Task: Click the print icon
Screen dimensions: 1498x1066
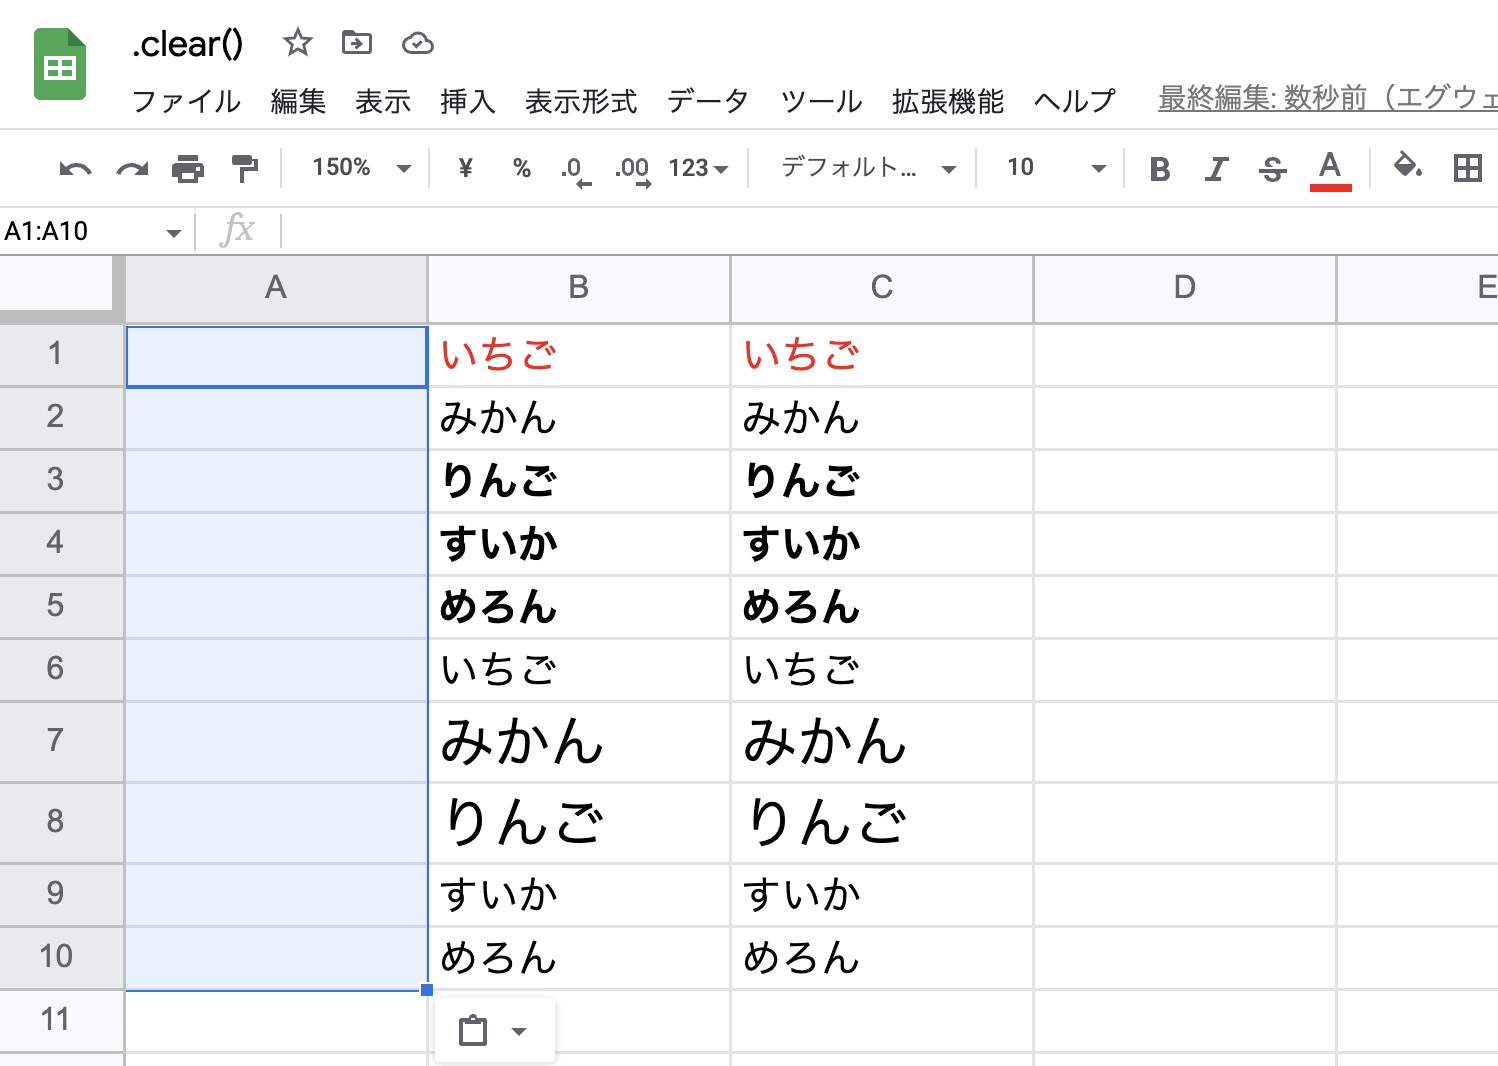Action: (188, 168)
